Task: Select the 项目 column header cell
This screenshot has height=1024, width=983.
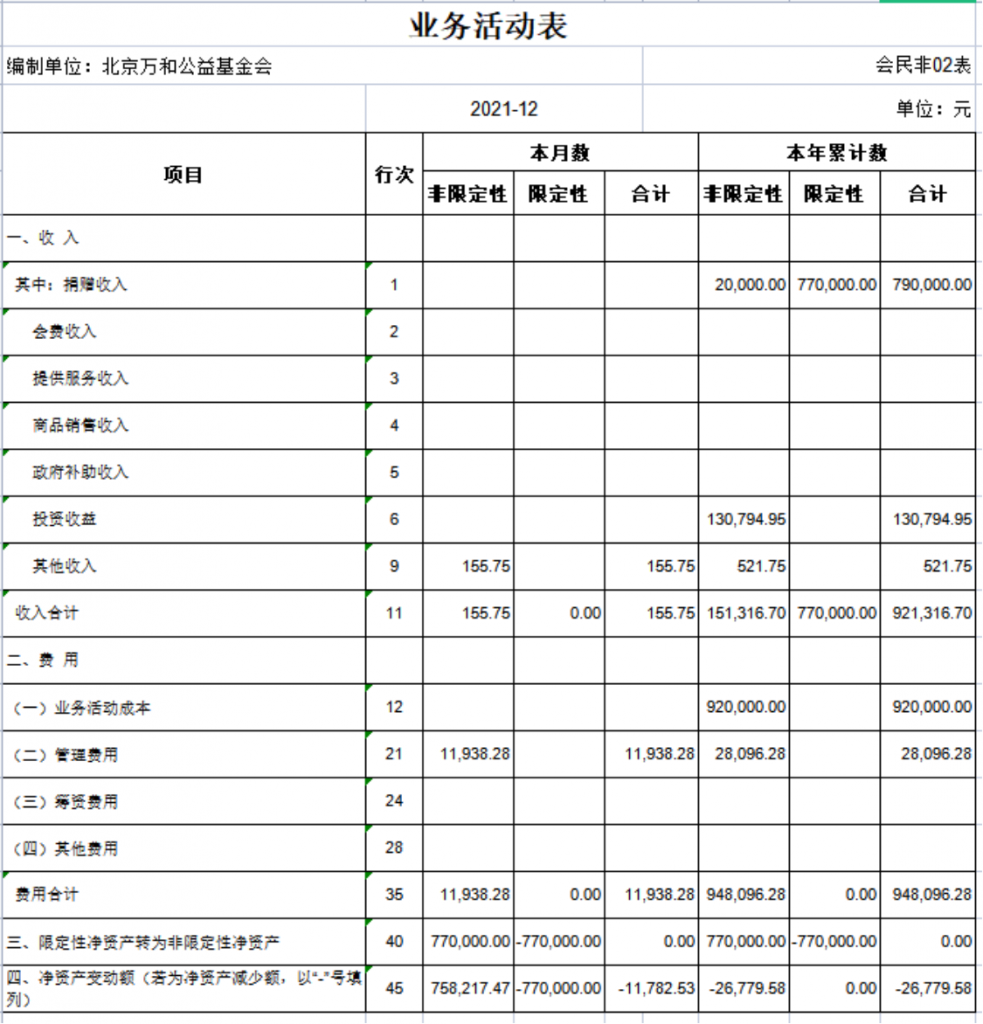Action: point(183,174)
